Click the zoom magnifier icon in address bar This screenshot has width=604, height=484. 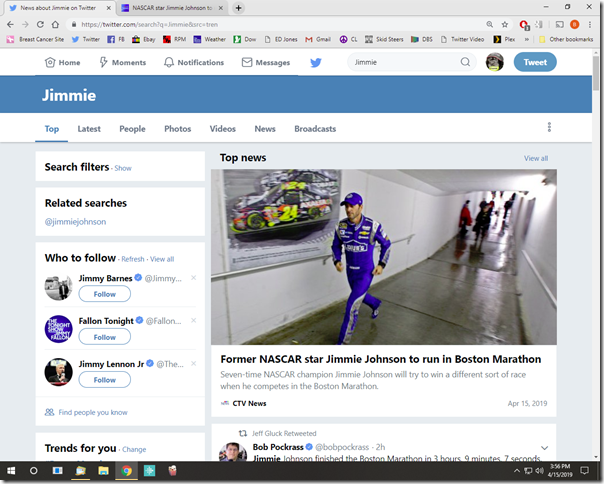[x=490, y=24]
